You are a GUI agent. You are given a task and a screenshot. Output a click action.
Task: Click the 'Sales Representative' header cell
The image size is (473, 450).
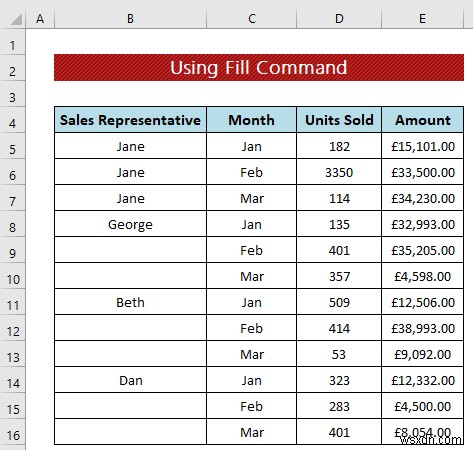(130, 120)
